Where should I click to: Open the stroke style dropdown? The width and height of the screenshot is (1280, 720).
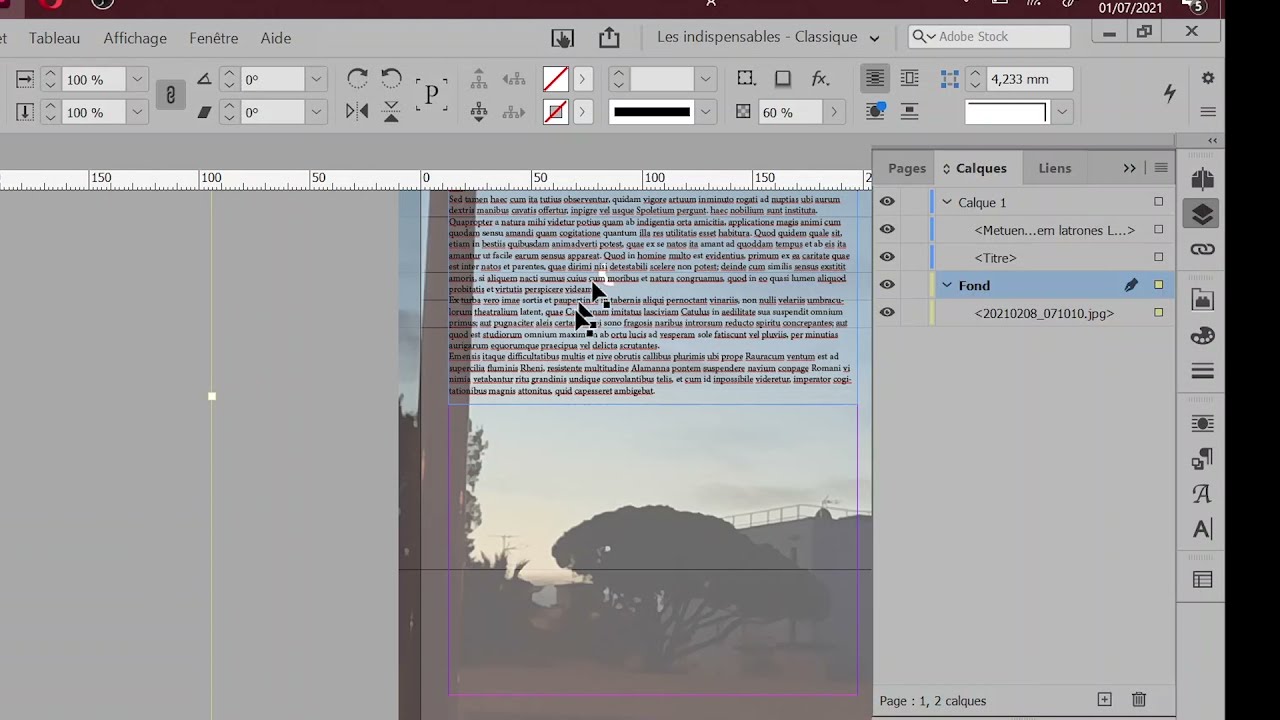pos(706,112)
